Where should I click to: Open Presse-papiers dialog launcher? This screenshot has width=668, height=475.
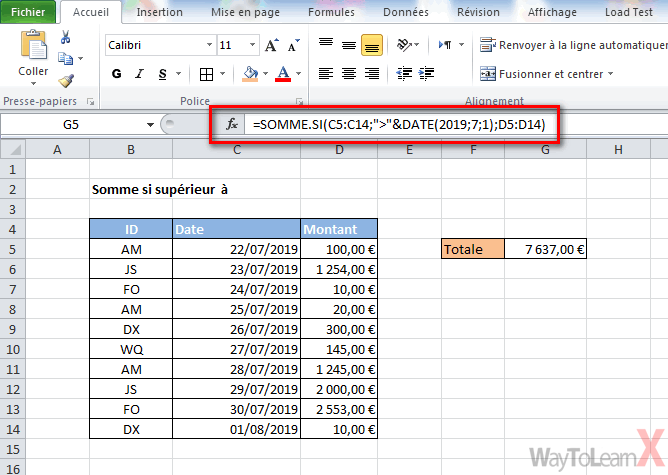pos(90,101)
